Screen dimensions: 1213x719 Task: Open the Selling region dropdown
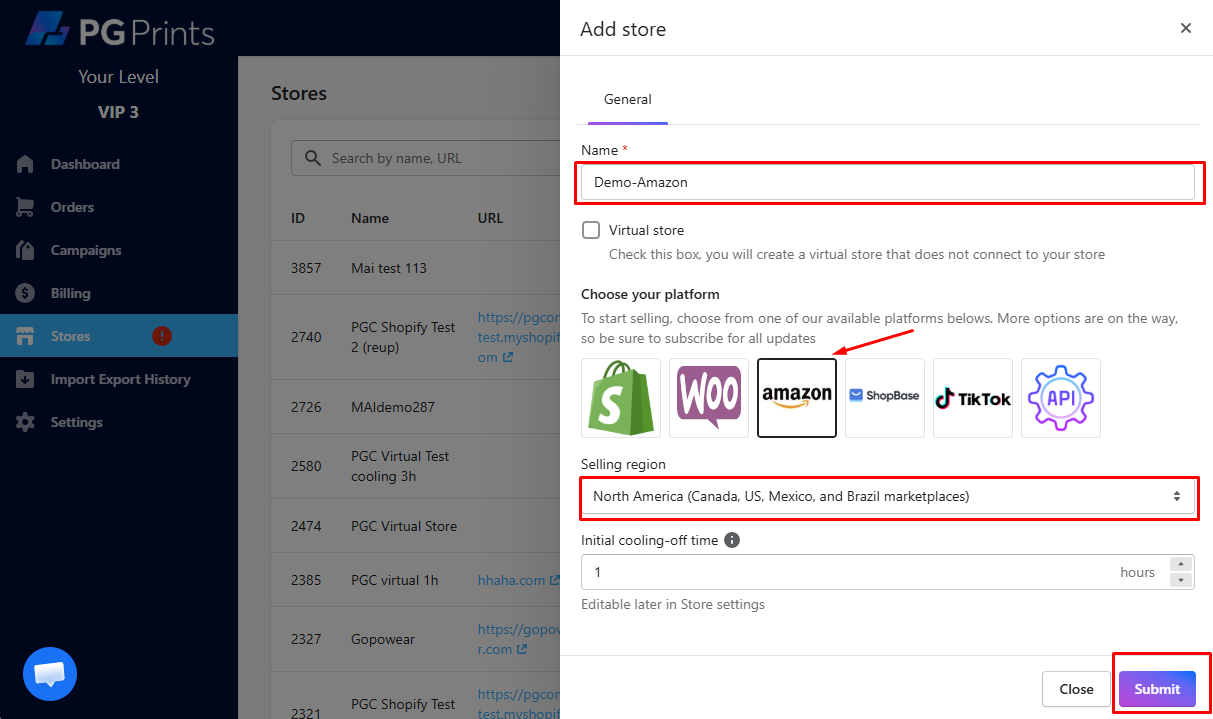[x=887, y=496]
